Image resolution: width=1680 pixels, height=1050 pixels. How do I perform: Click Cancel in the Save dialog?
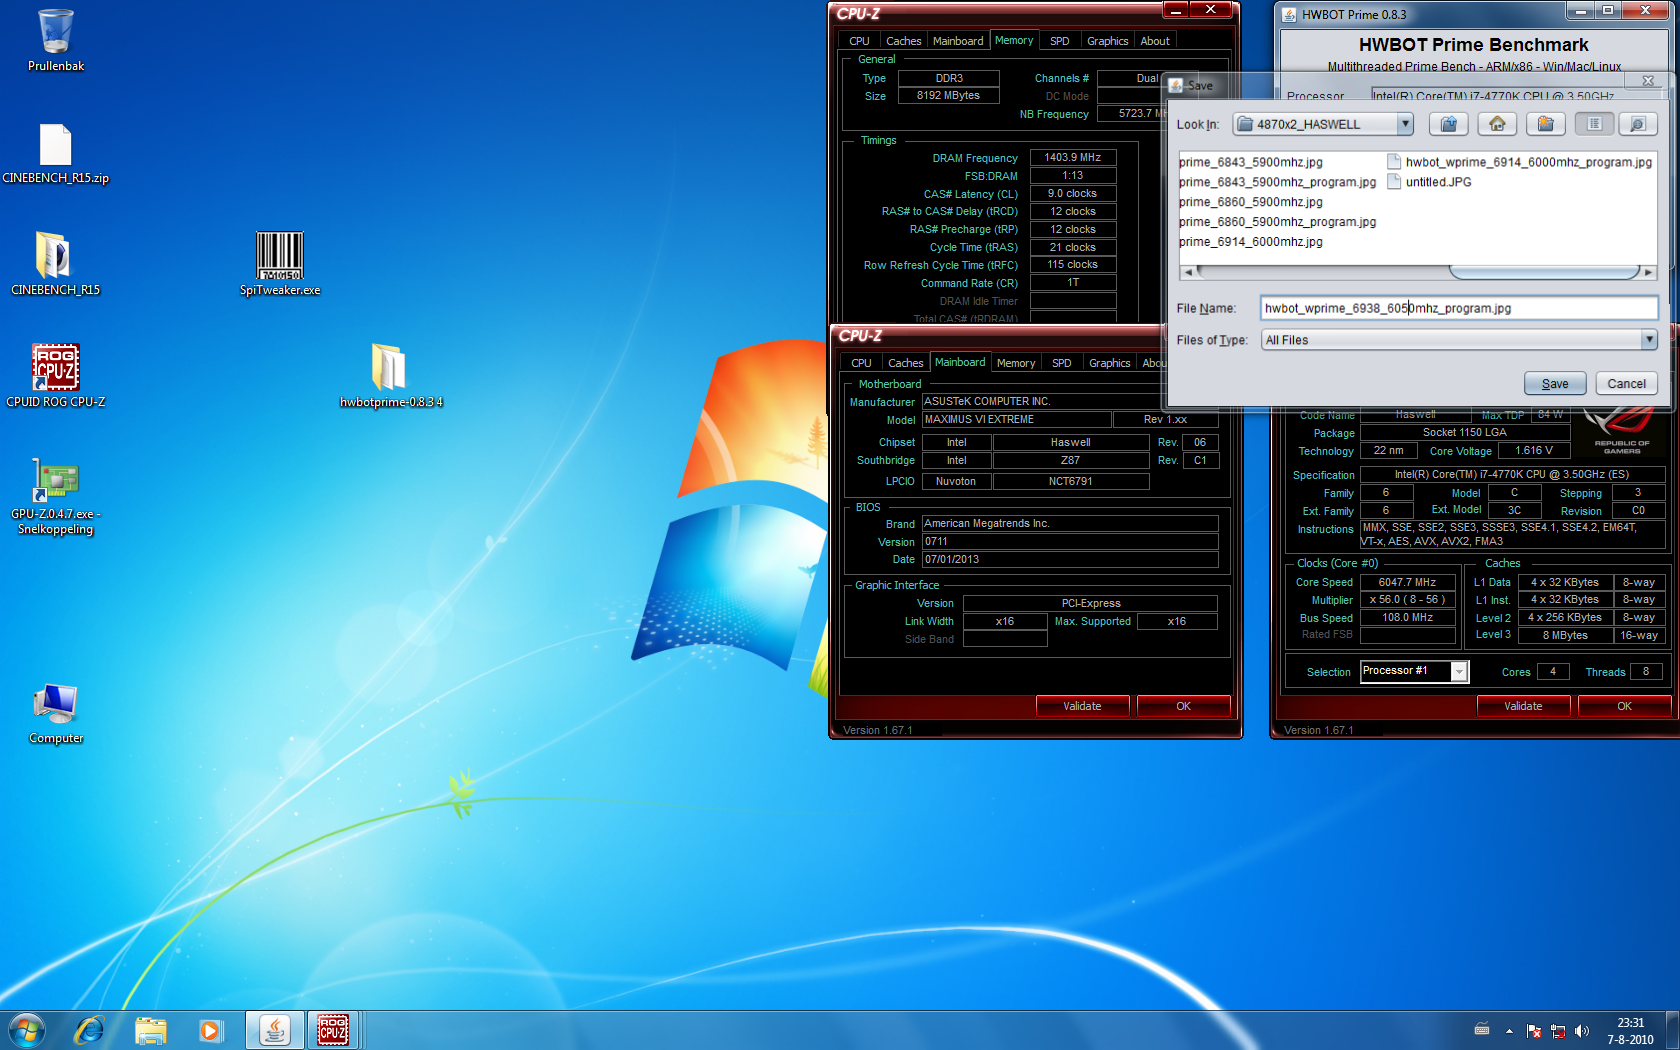1626,384
